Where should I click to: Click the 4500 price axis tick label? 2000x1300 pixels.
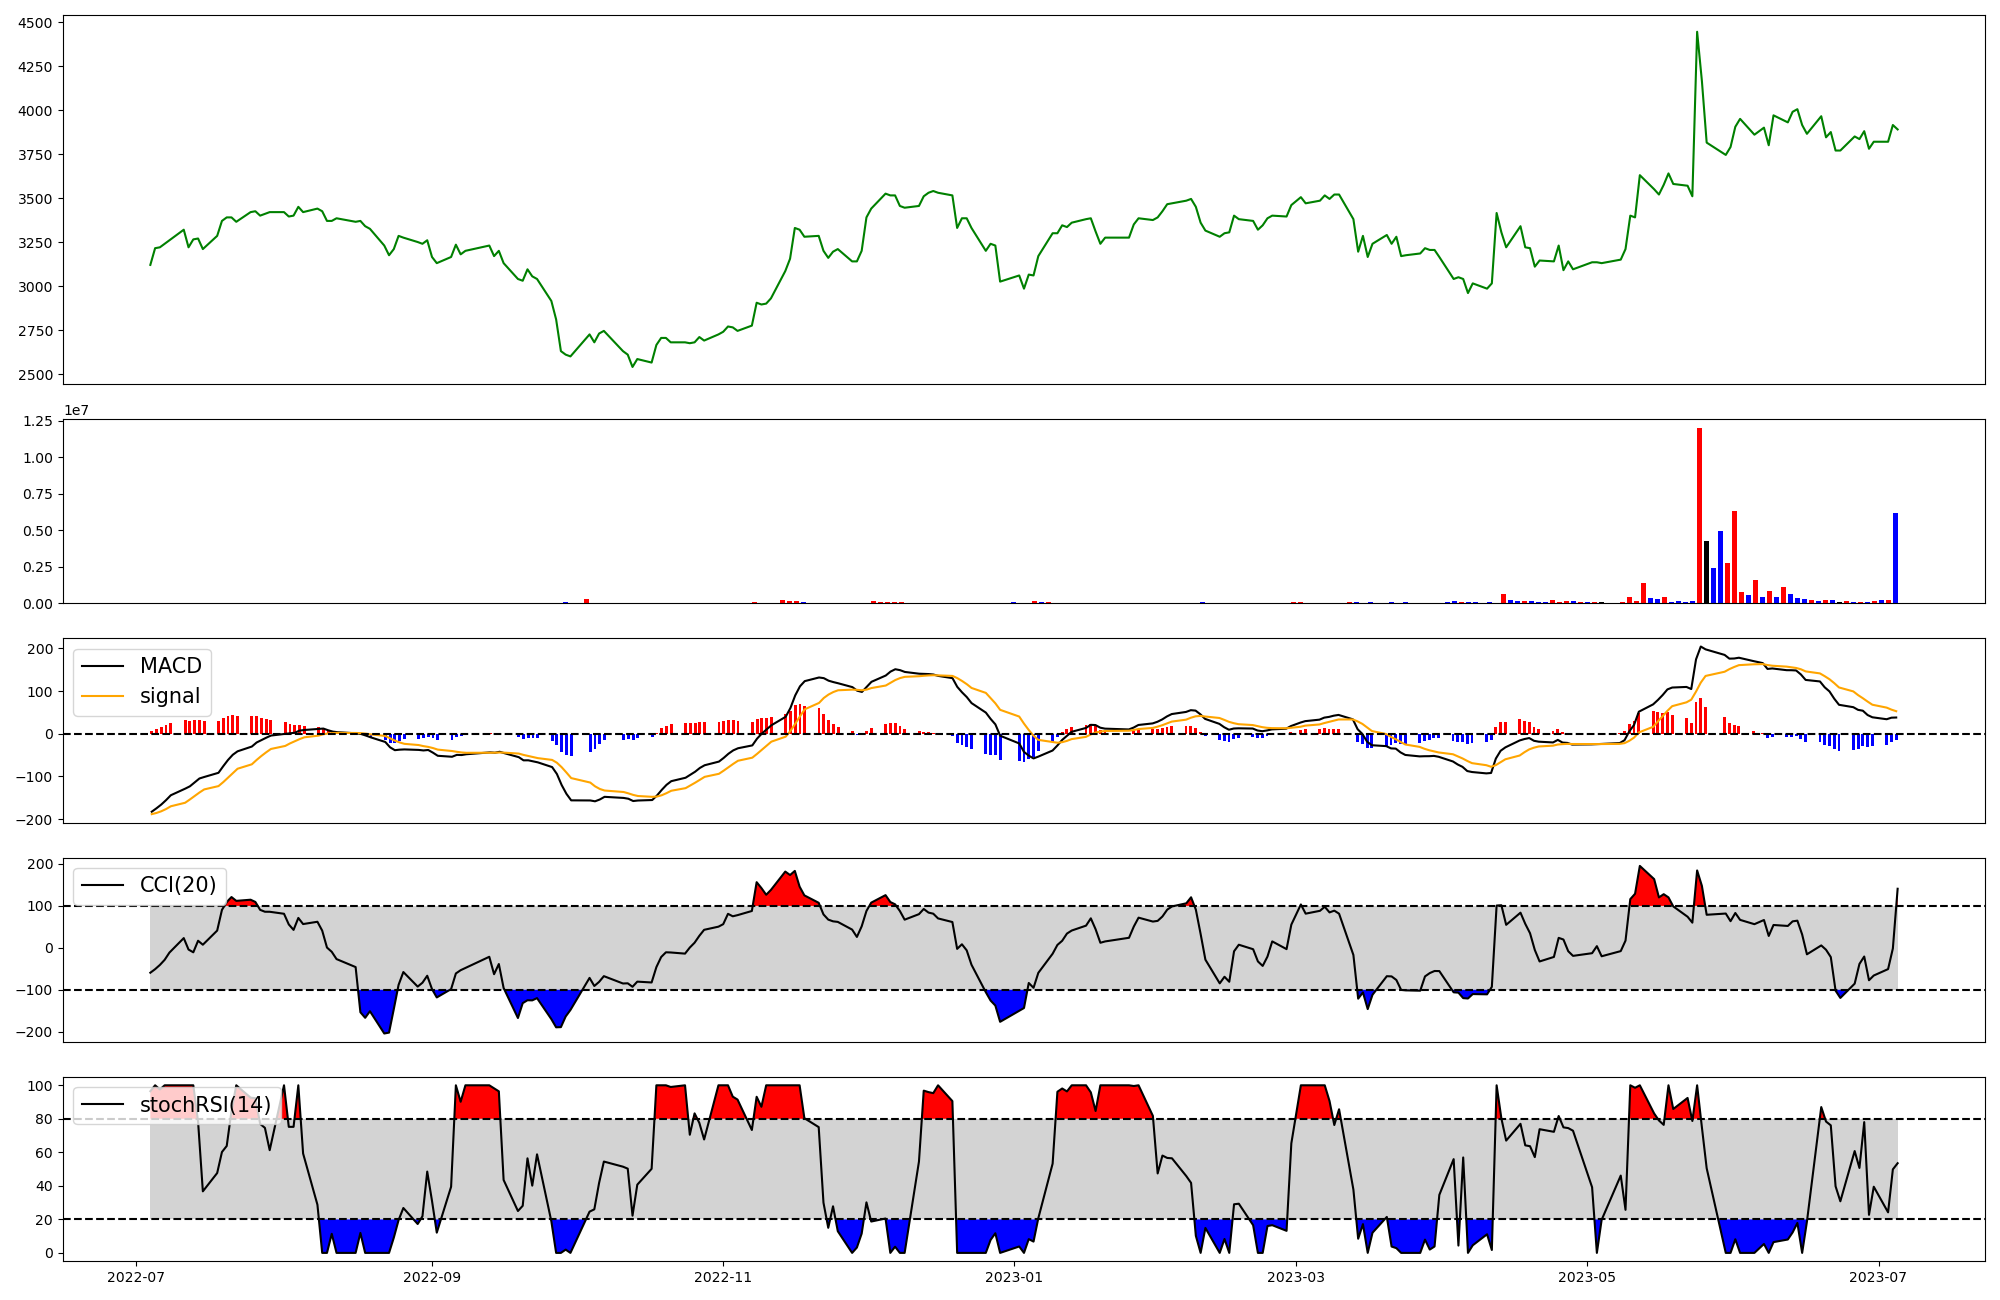[x=37, y=22]
